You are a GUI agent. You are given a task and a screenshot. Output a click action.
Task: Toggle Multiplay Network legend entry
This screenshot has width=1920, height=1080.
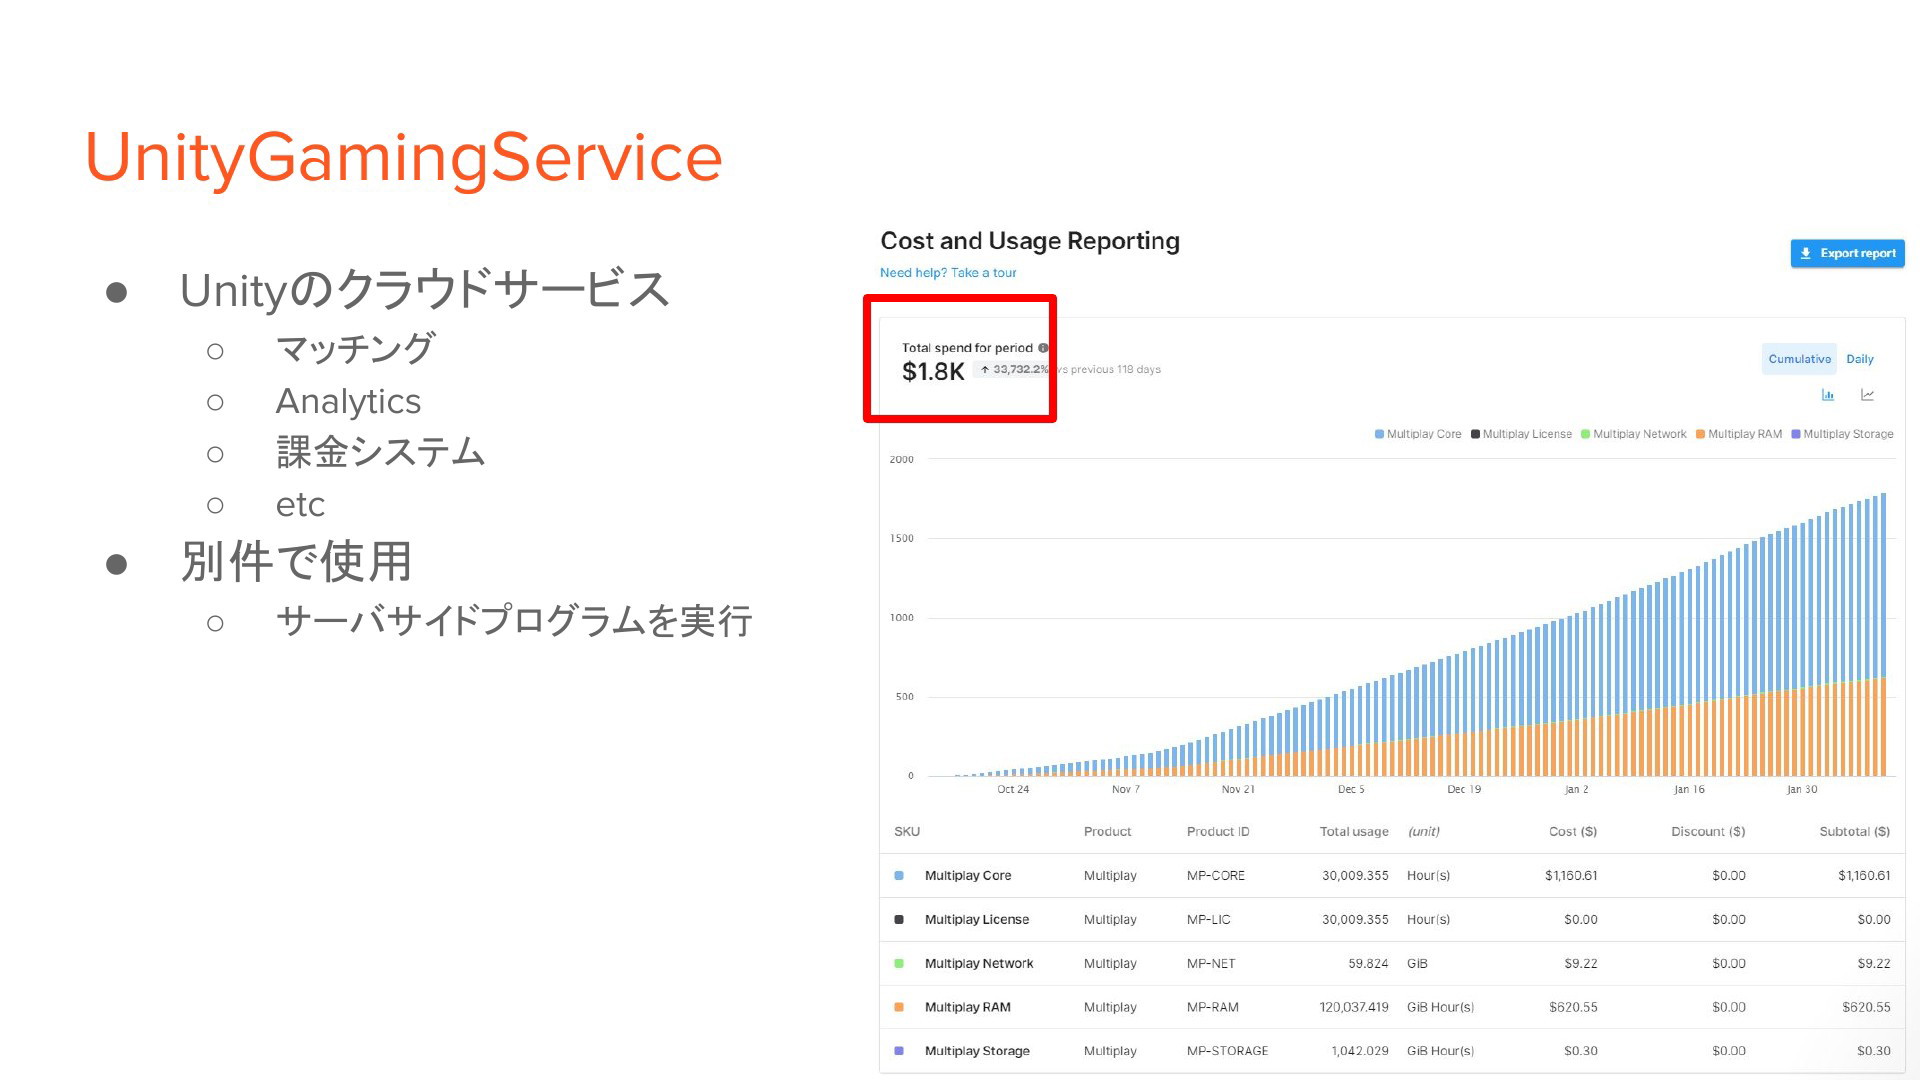tap(1633, 434)
